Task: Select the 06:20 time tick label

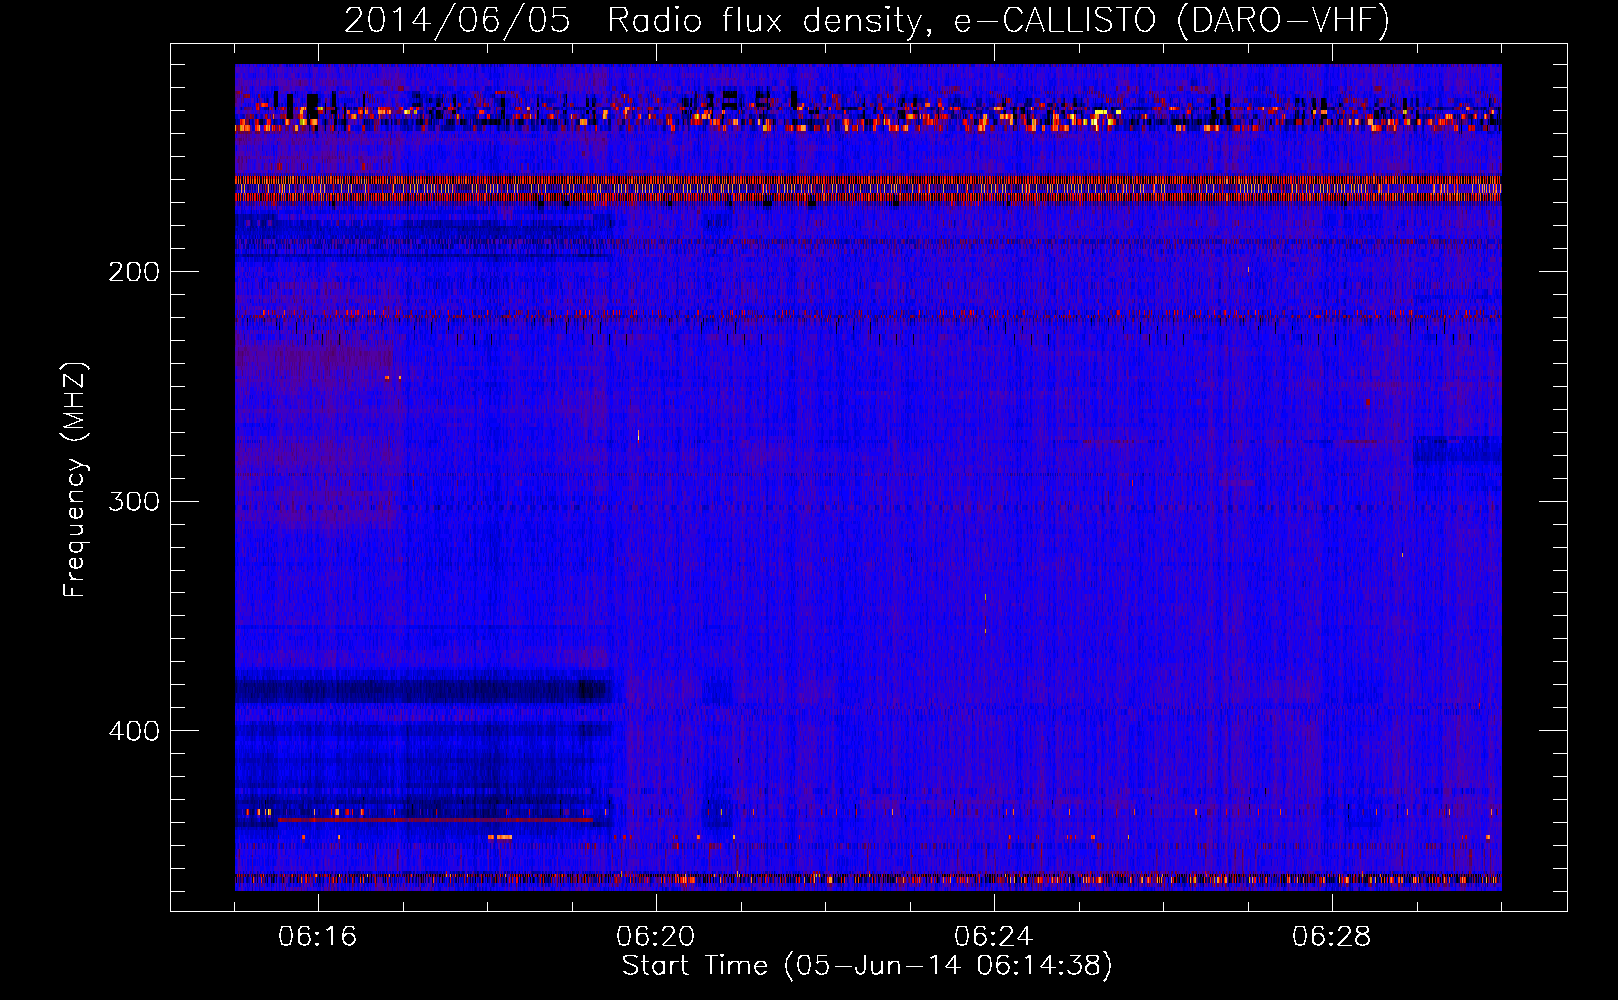Action: pos(656,937)
